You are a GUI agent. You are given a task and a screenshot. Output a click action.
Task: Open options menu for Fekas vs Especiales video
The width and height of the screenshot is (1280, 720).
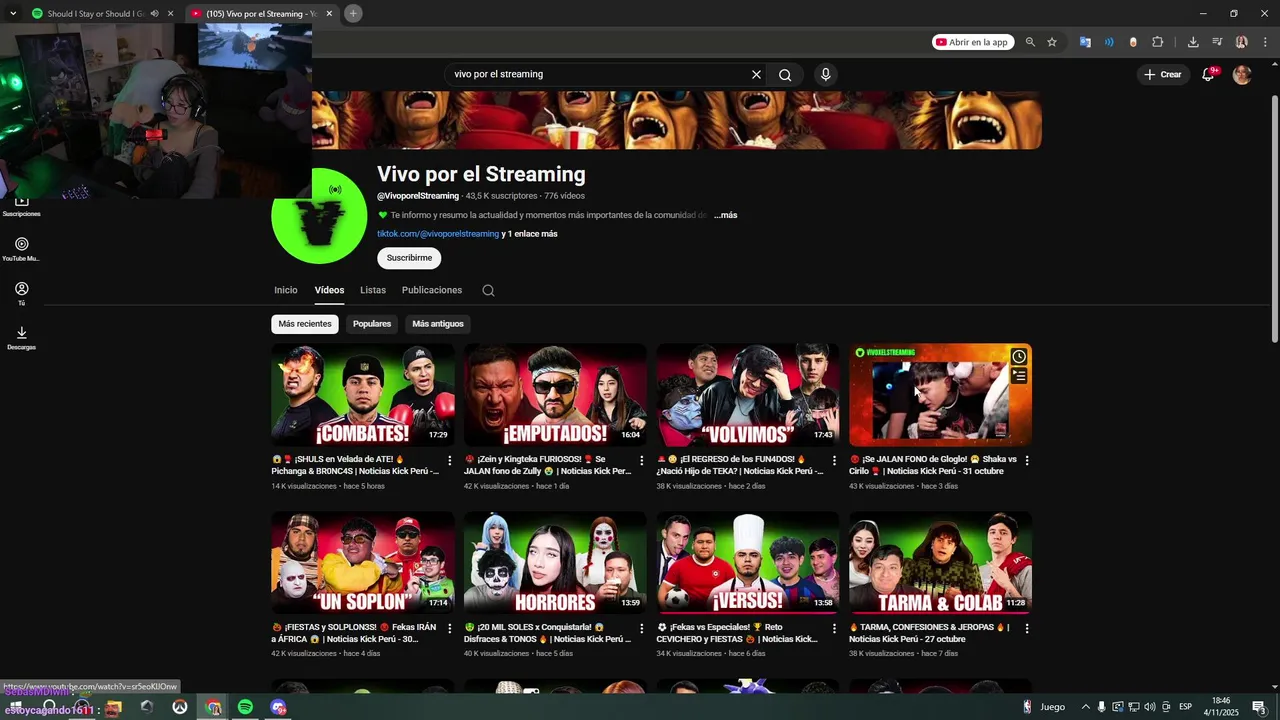point(834,628)
